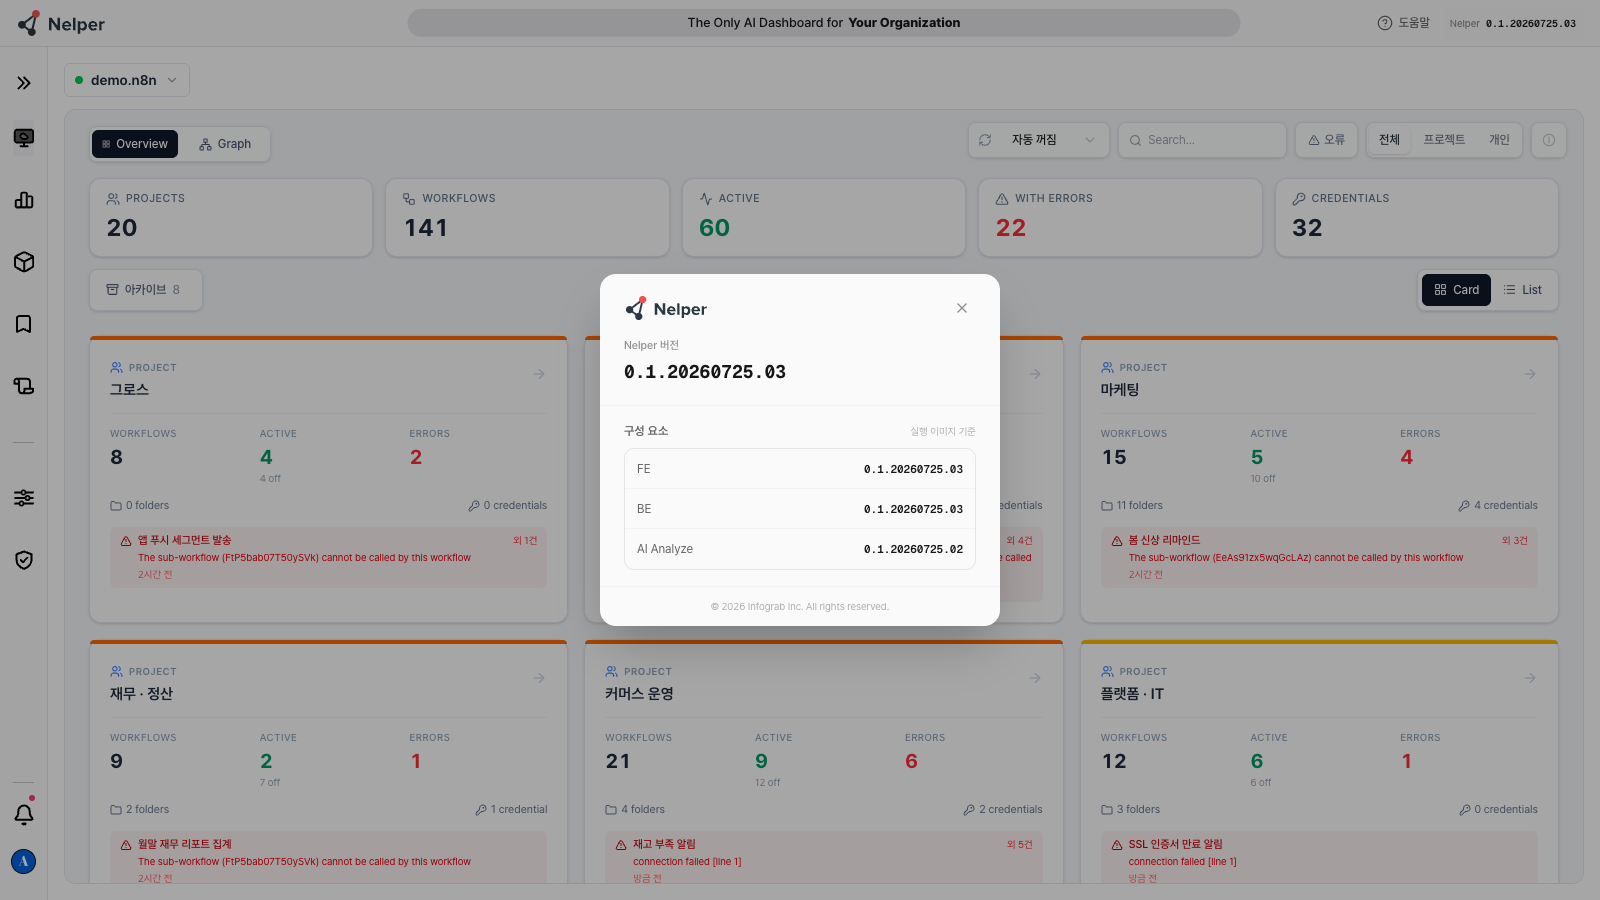Select the AI Analyze component version row

coord(800,549)
